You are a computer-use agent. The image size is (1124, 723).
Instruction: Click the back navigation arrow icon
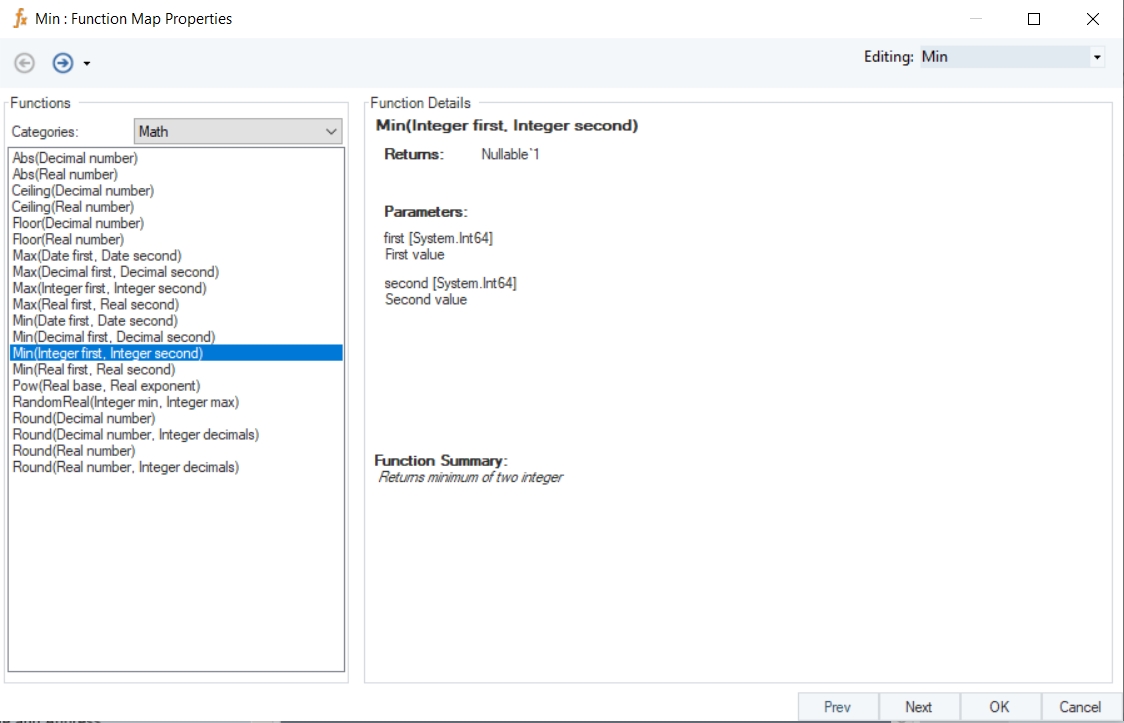coord(24,63)
